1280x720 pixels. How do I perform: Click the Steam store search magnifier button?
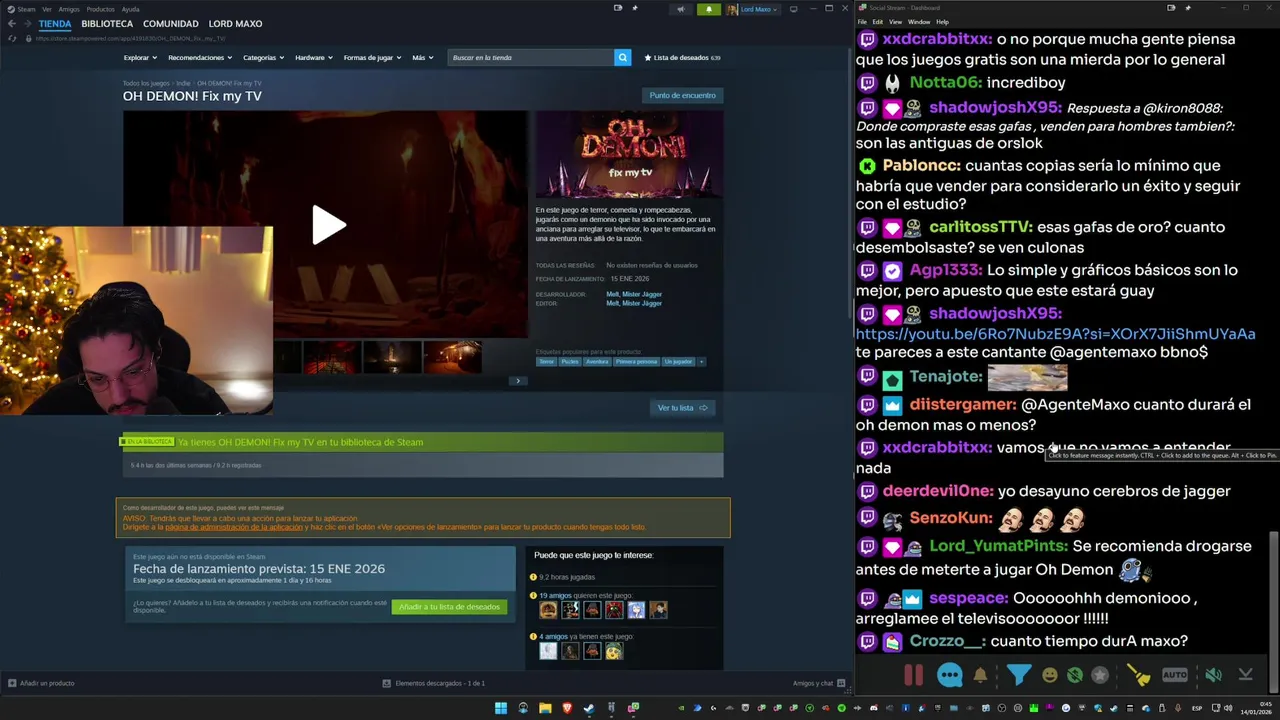622,57
